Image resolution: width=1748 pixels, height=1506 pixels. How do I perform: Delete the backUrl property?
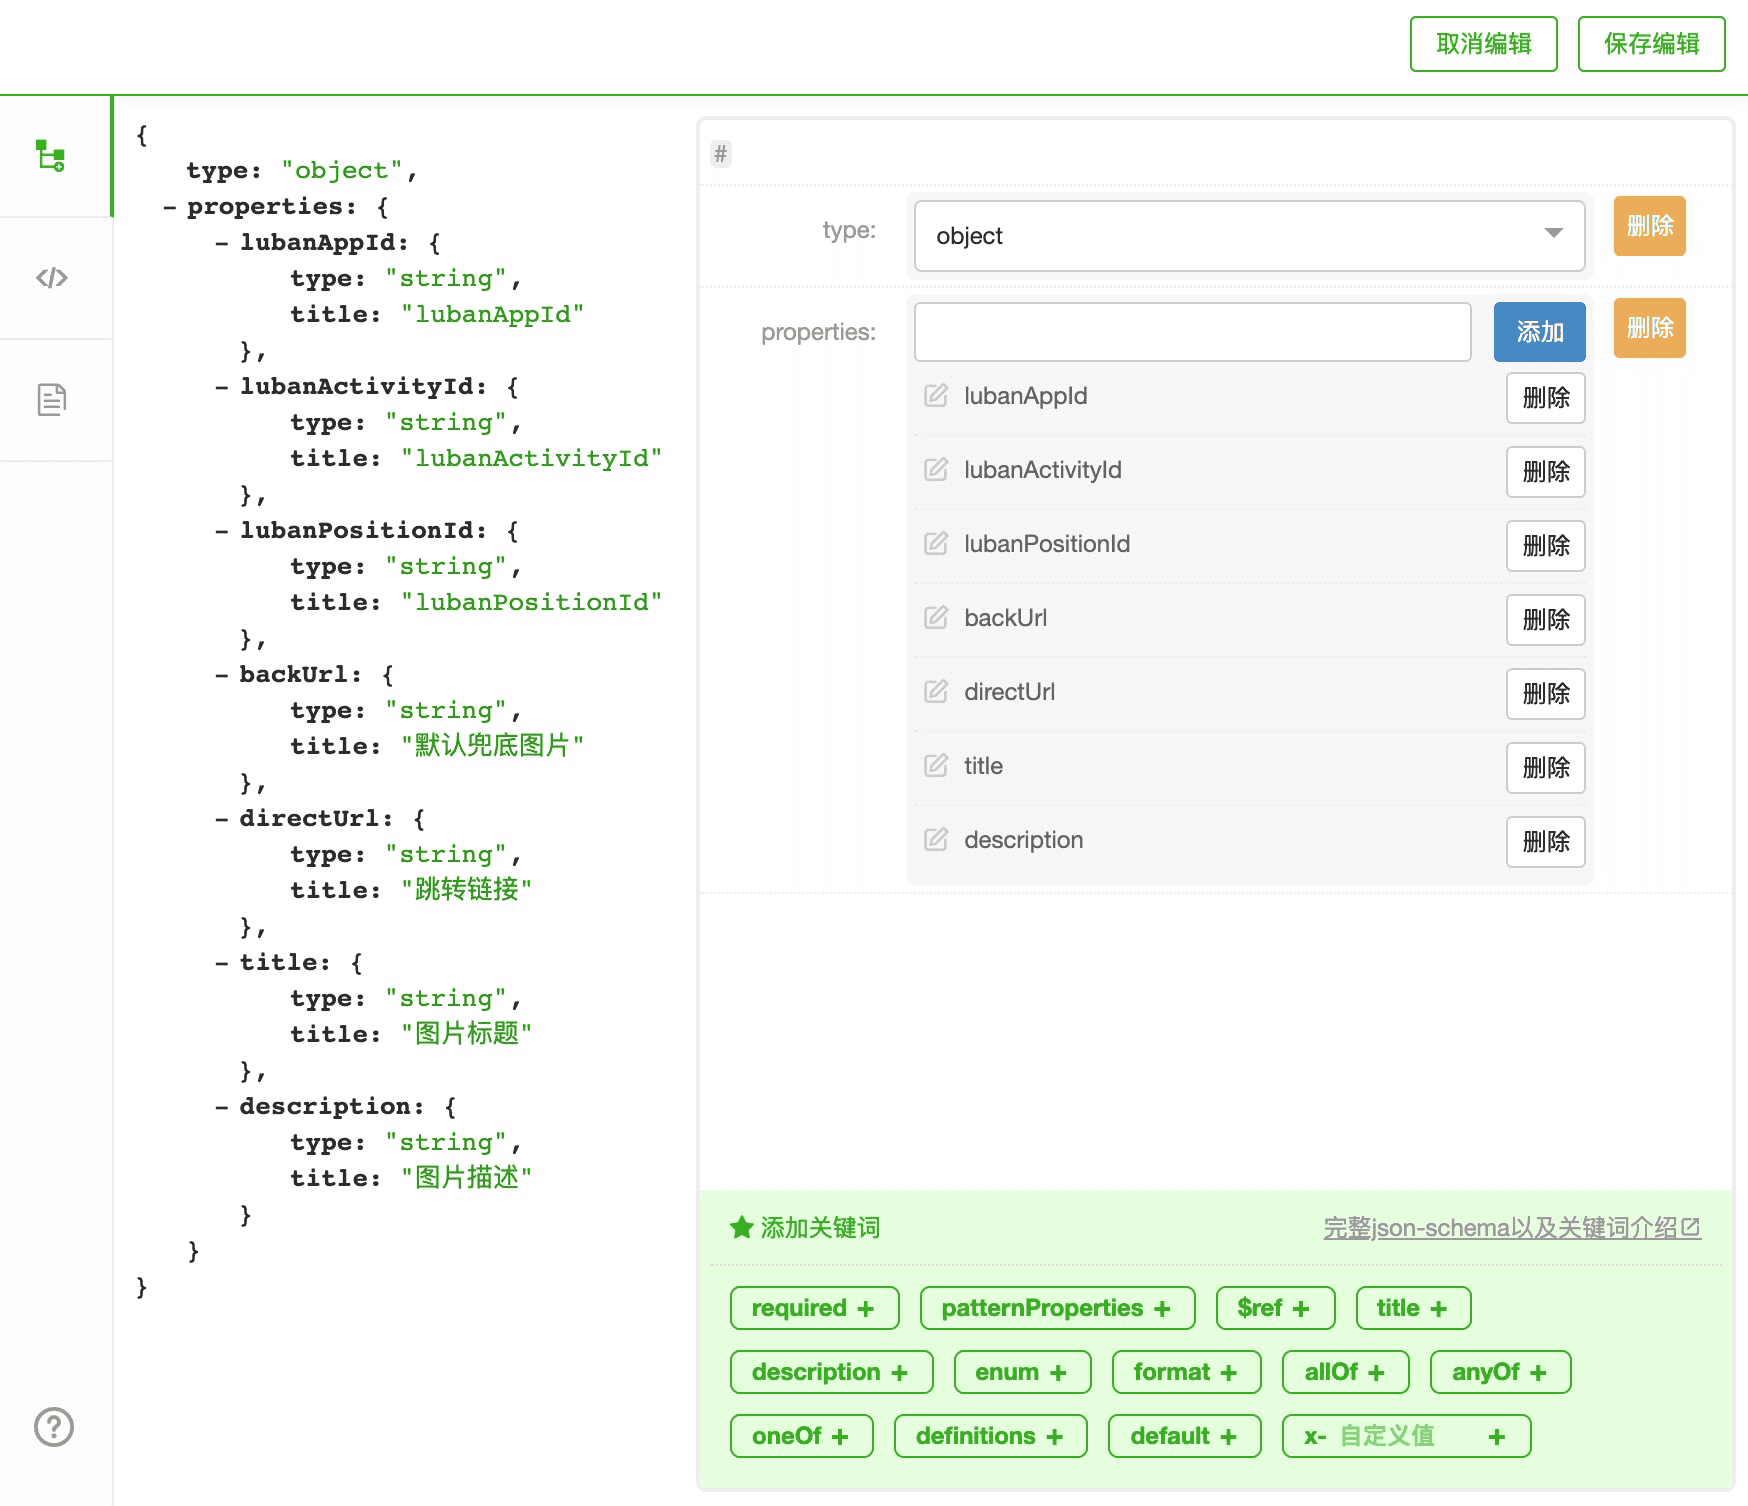coord(1546,620)
